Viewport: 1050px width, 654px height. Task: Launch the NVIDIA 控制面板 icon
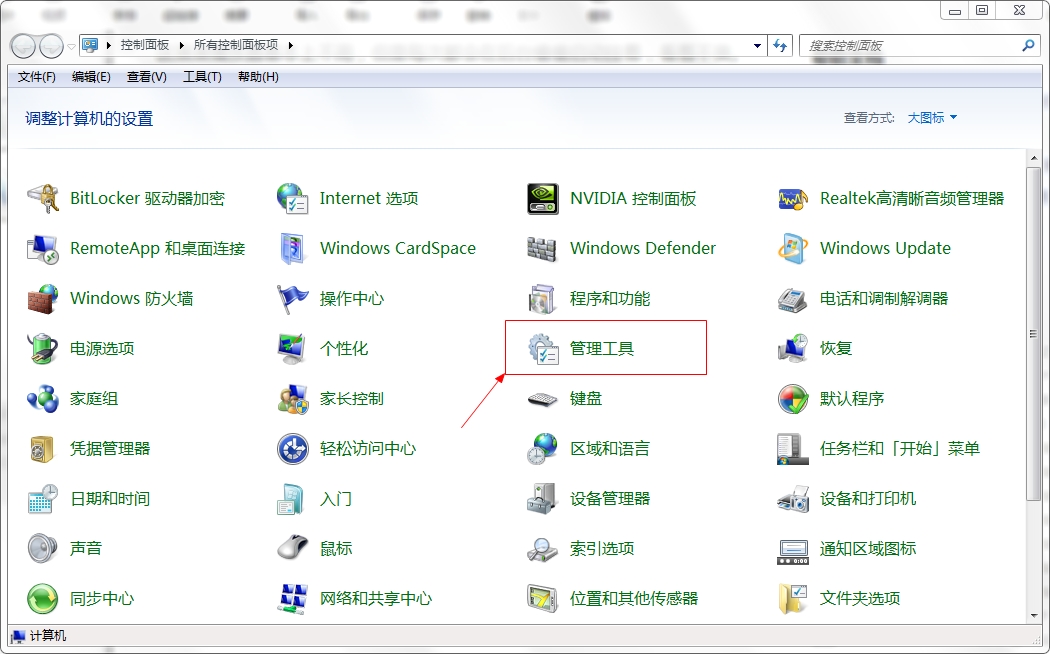coord(542,198)
